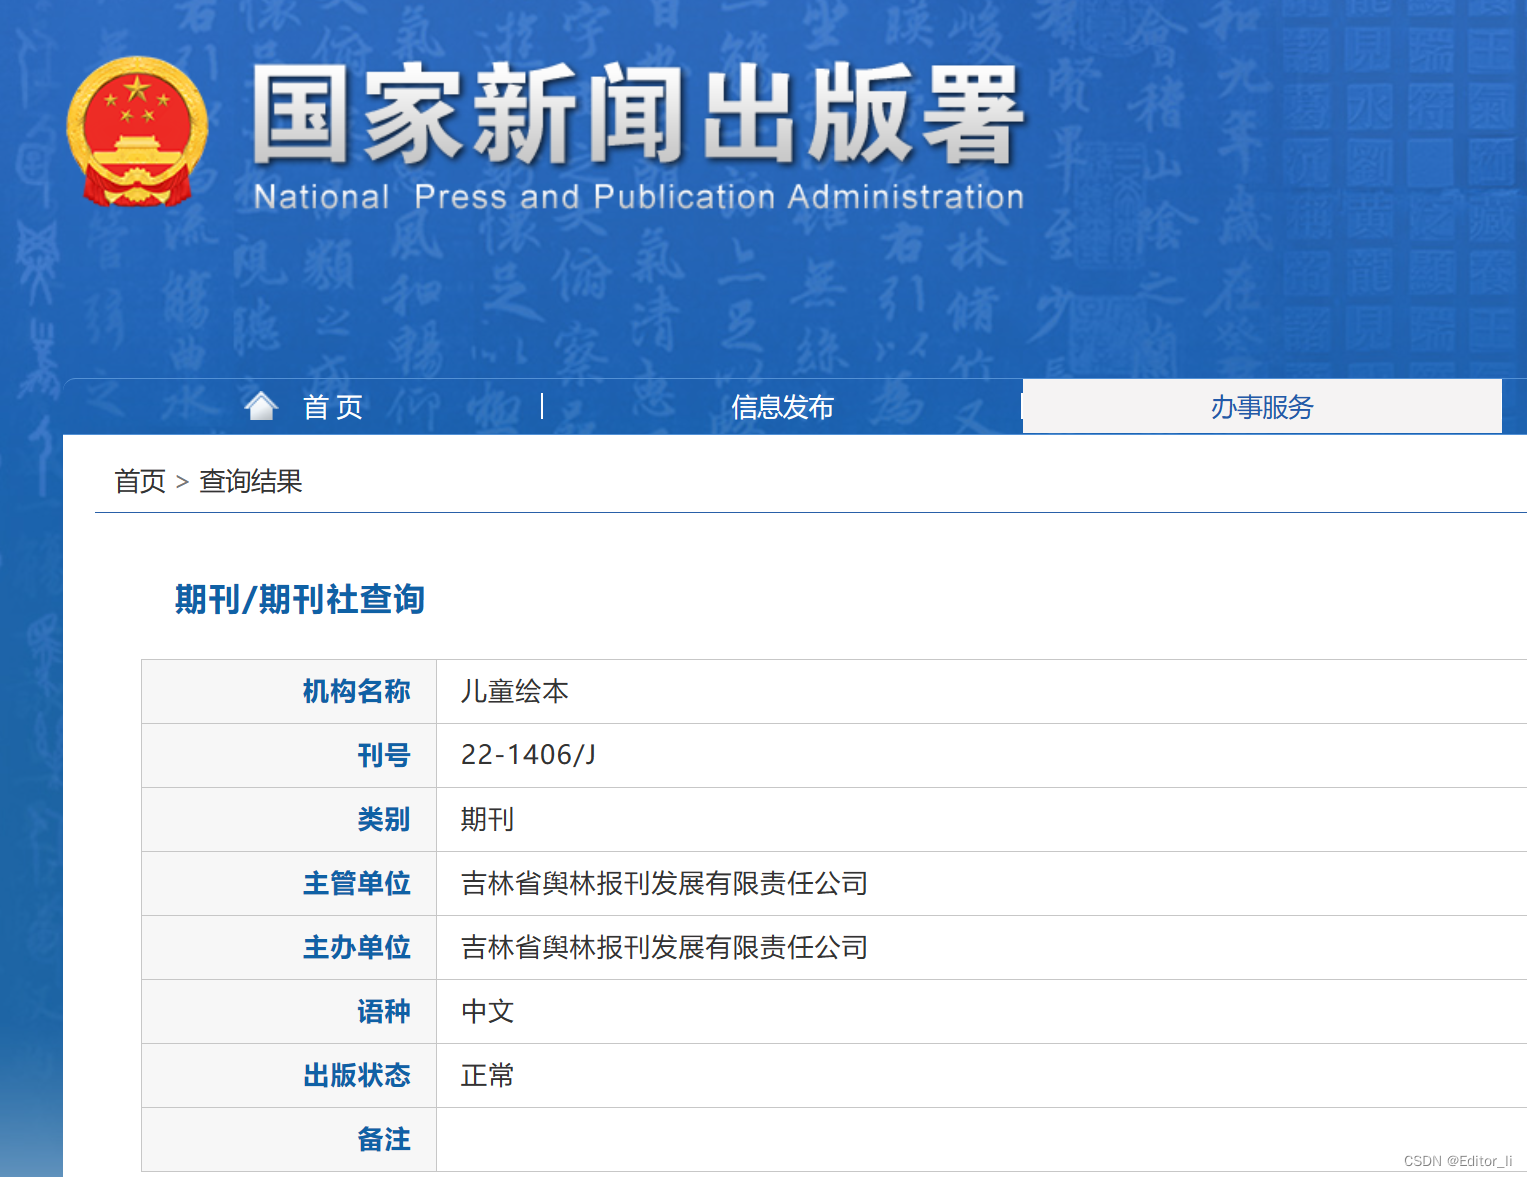Select the 正常 status value
Image resolution: width=1527 pixels, height=1177 pixels.
pos(487,1076)
